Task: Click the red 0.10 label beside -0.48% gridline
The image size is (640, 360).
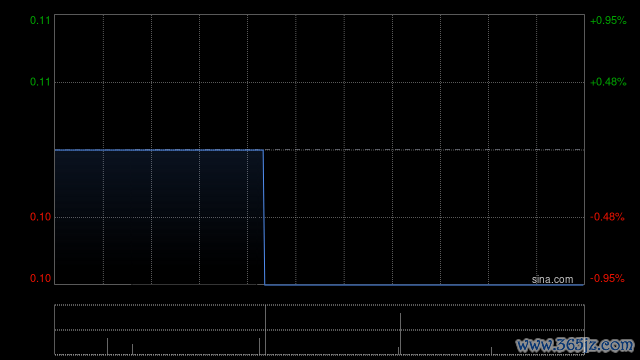Action: (40, 217)
